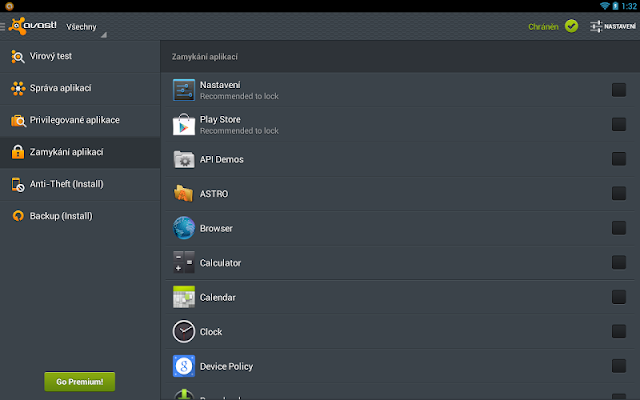Screen dimensions: 640x400
Task: Check the Device Policy lock checkbox
Action: (619, 366)
